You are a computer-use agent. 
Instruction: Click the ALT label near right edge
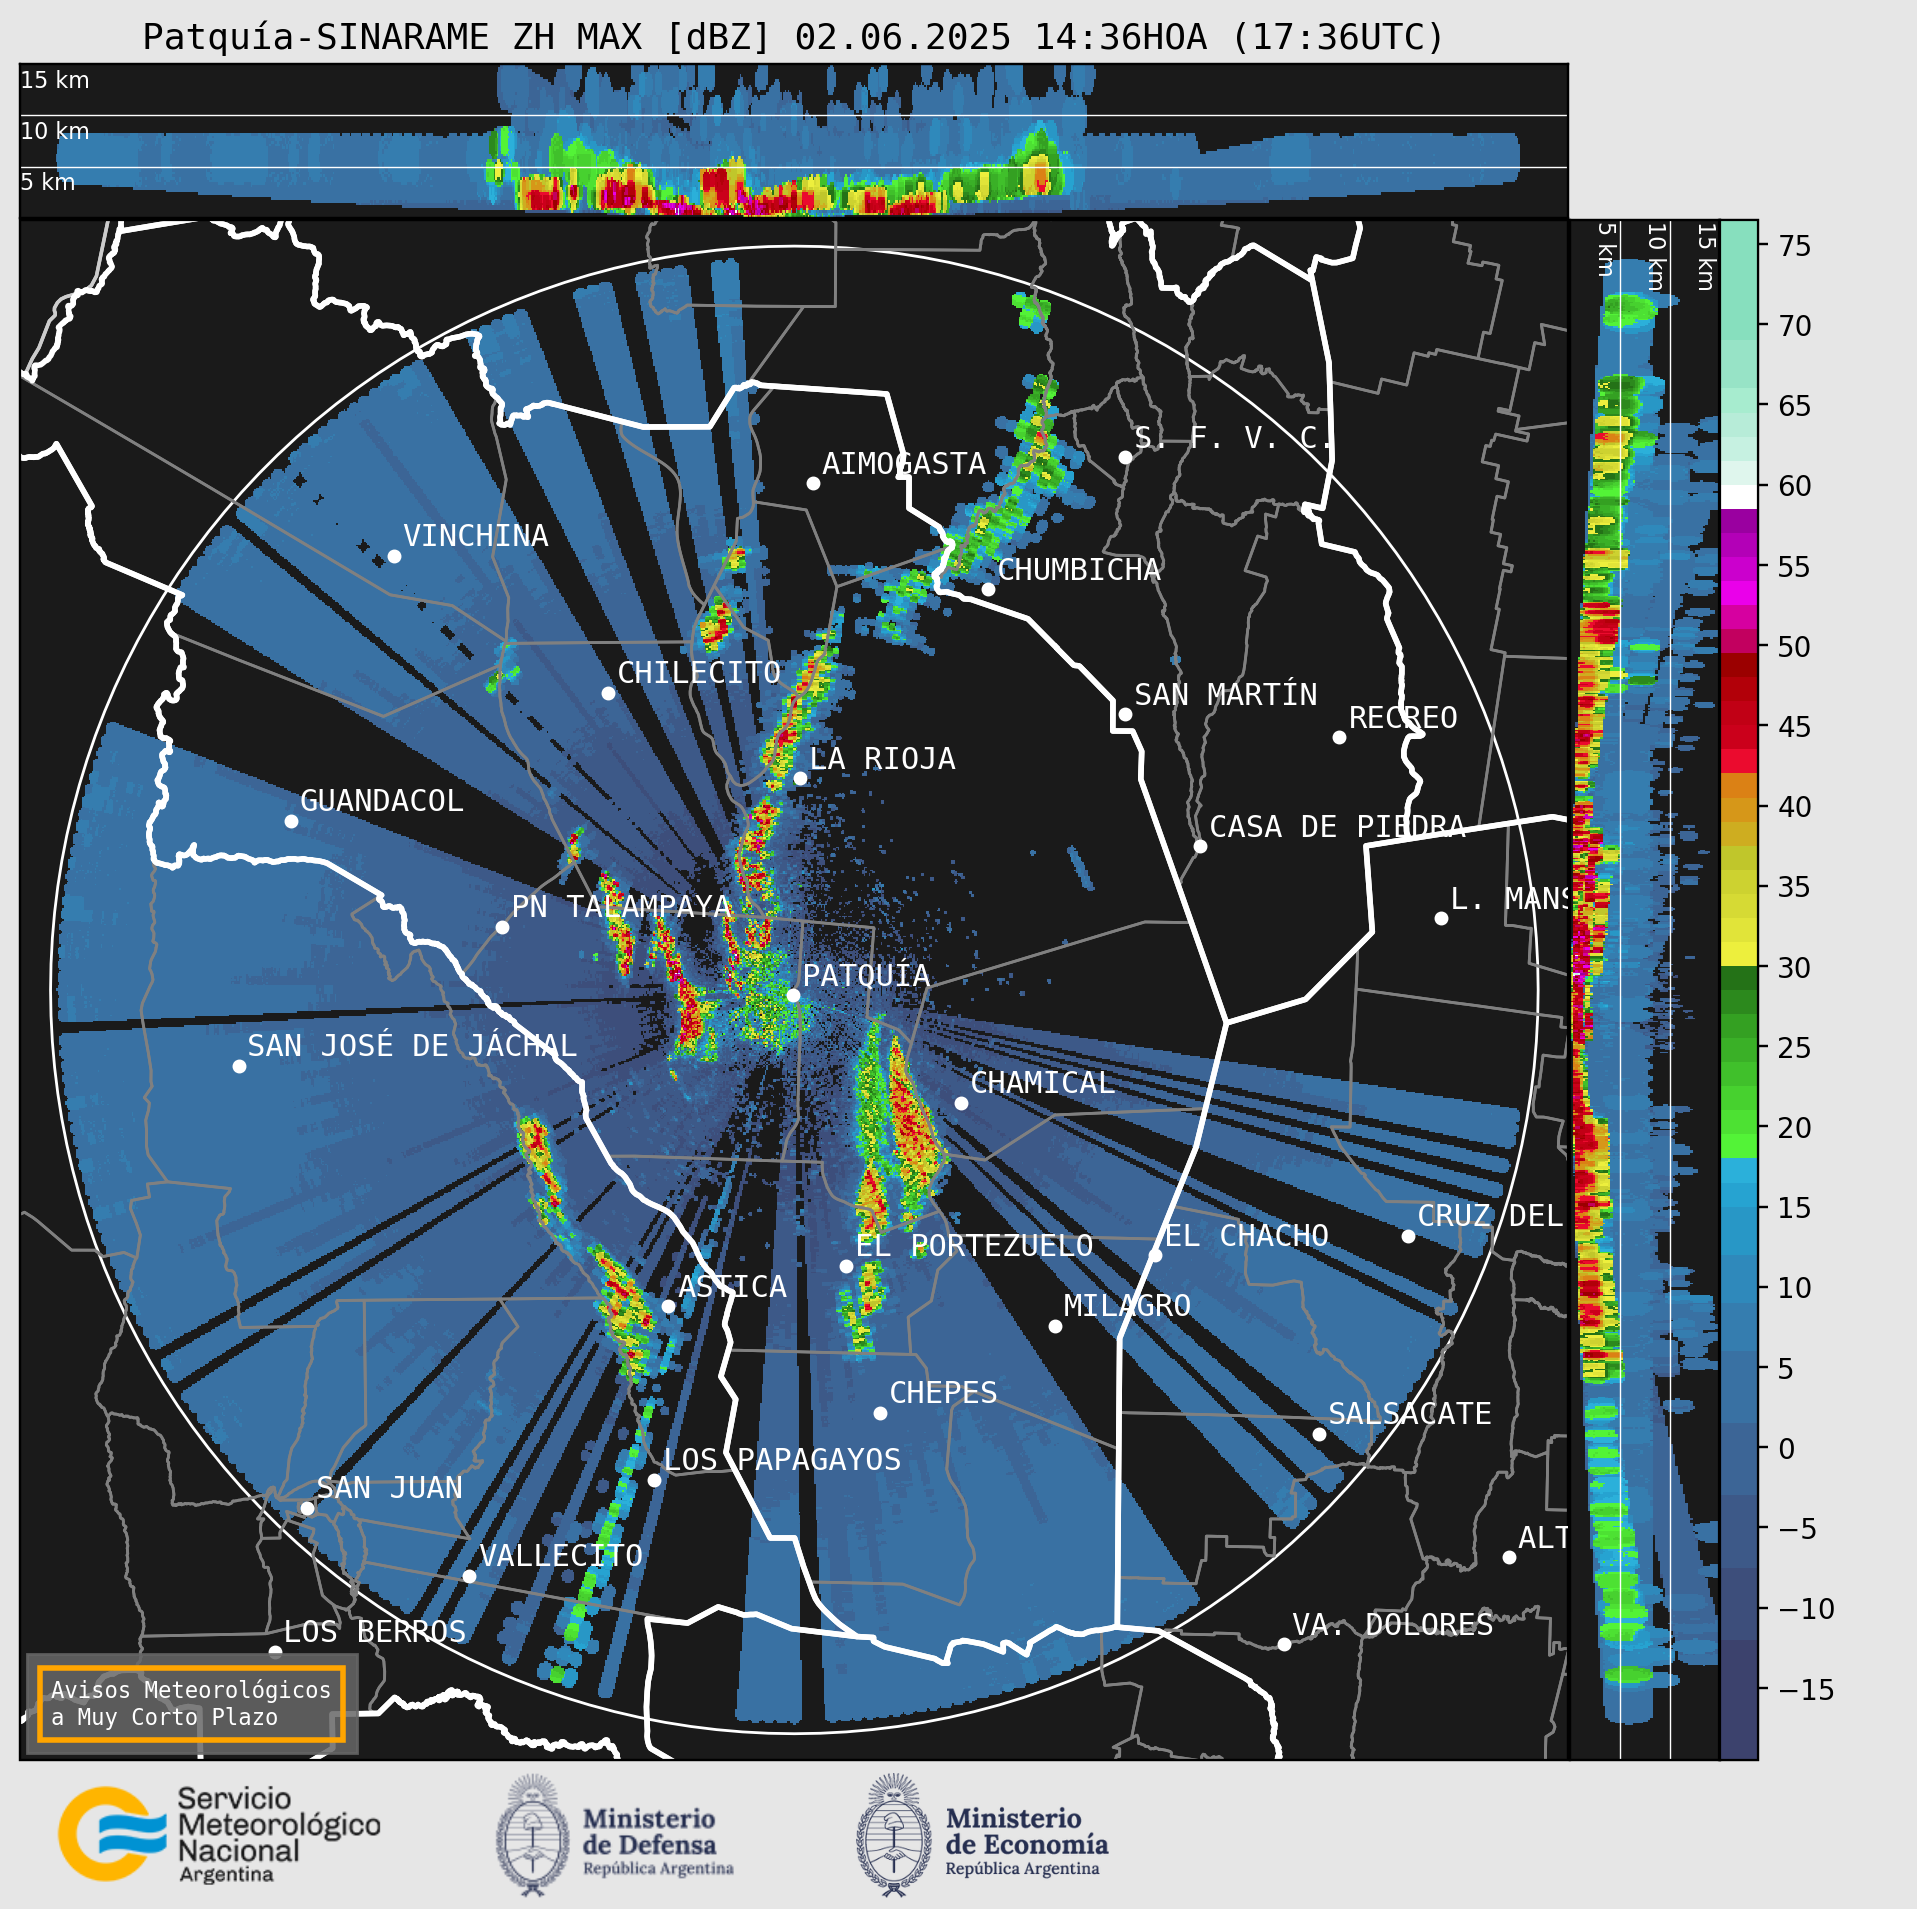click(1543, 1538)
